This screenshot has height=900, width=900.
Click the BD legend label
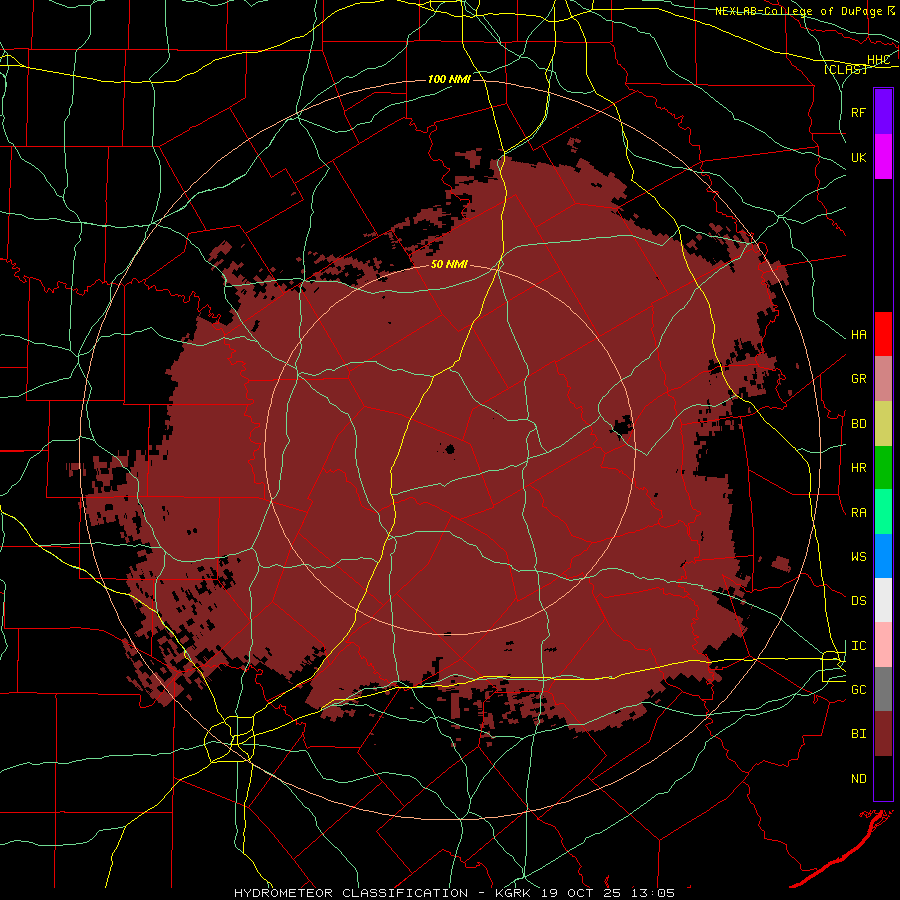[x=858, y=424]
